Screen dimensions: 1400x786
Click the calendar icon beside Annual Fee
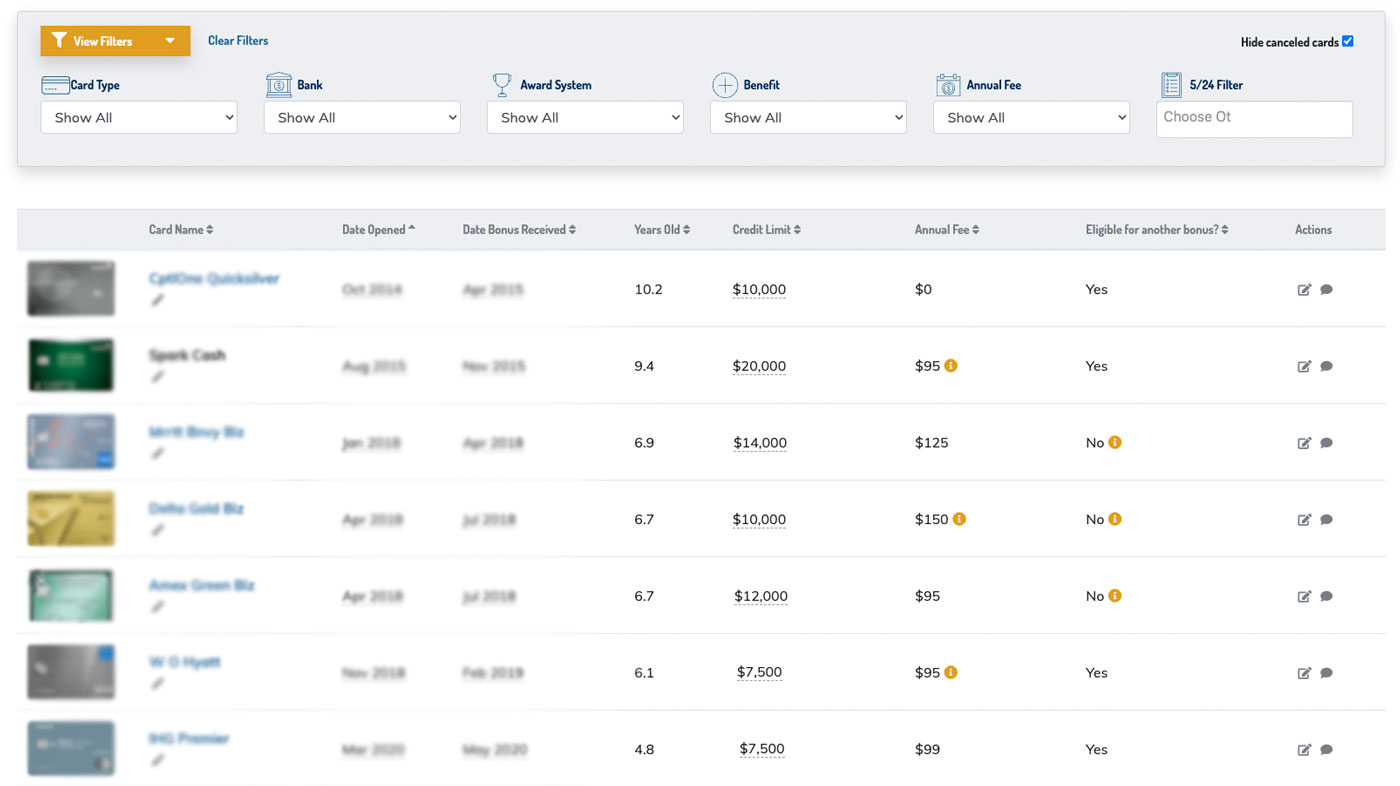[x=946, y=84]
